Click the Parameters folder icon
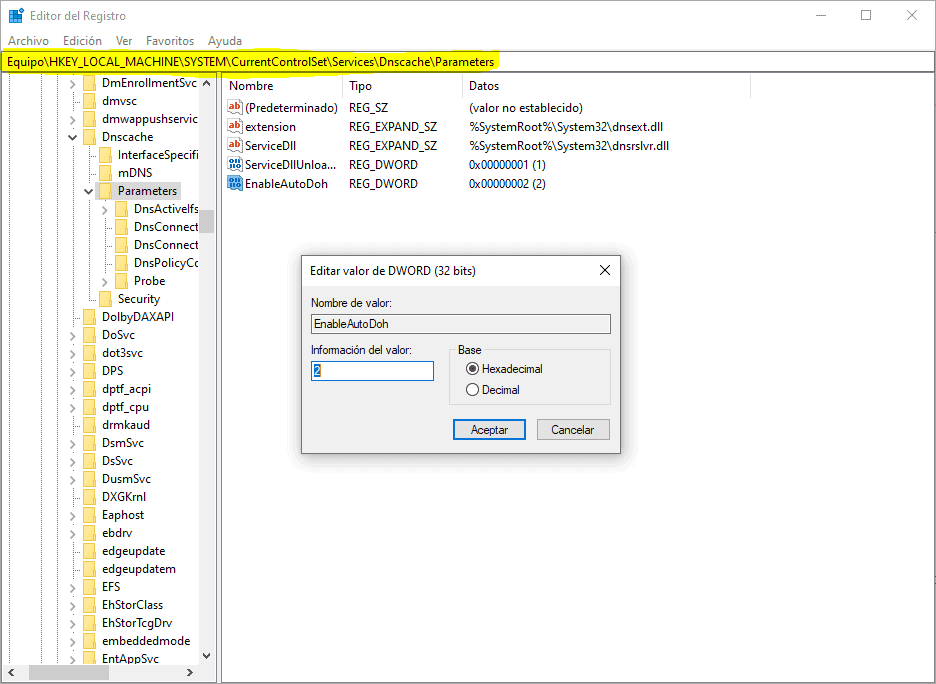The height and width of the screenshot is (684, 936). [x=105, y=191]
